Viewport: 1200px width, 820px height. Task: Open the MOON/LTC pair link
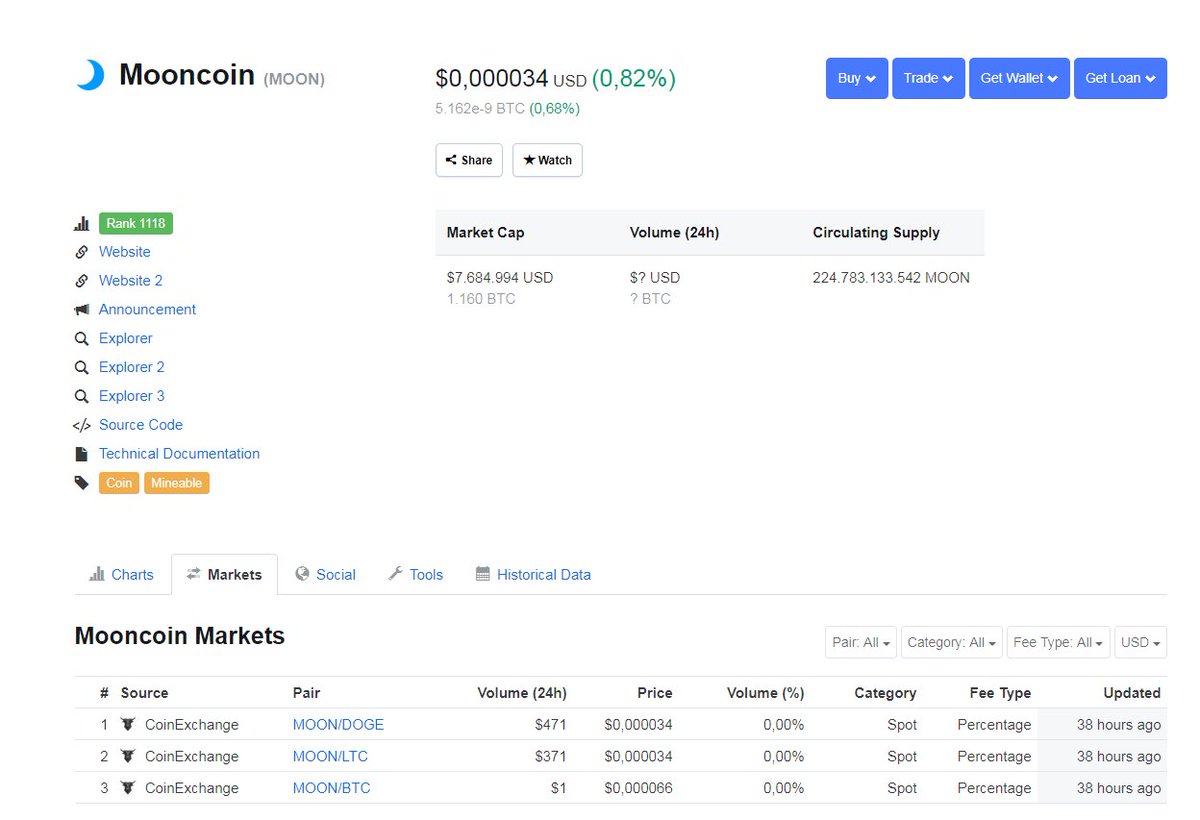tap(330, 756)
